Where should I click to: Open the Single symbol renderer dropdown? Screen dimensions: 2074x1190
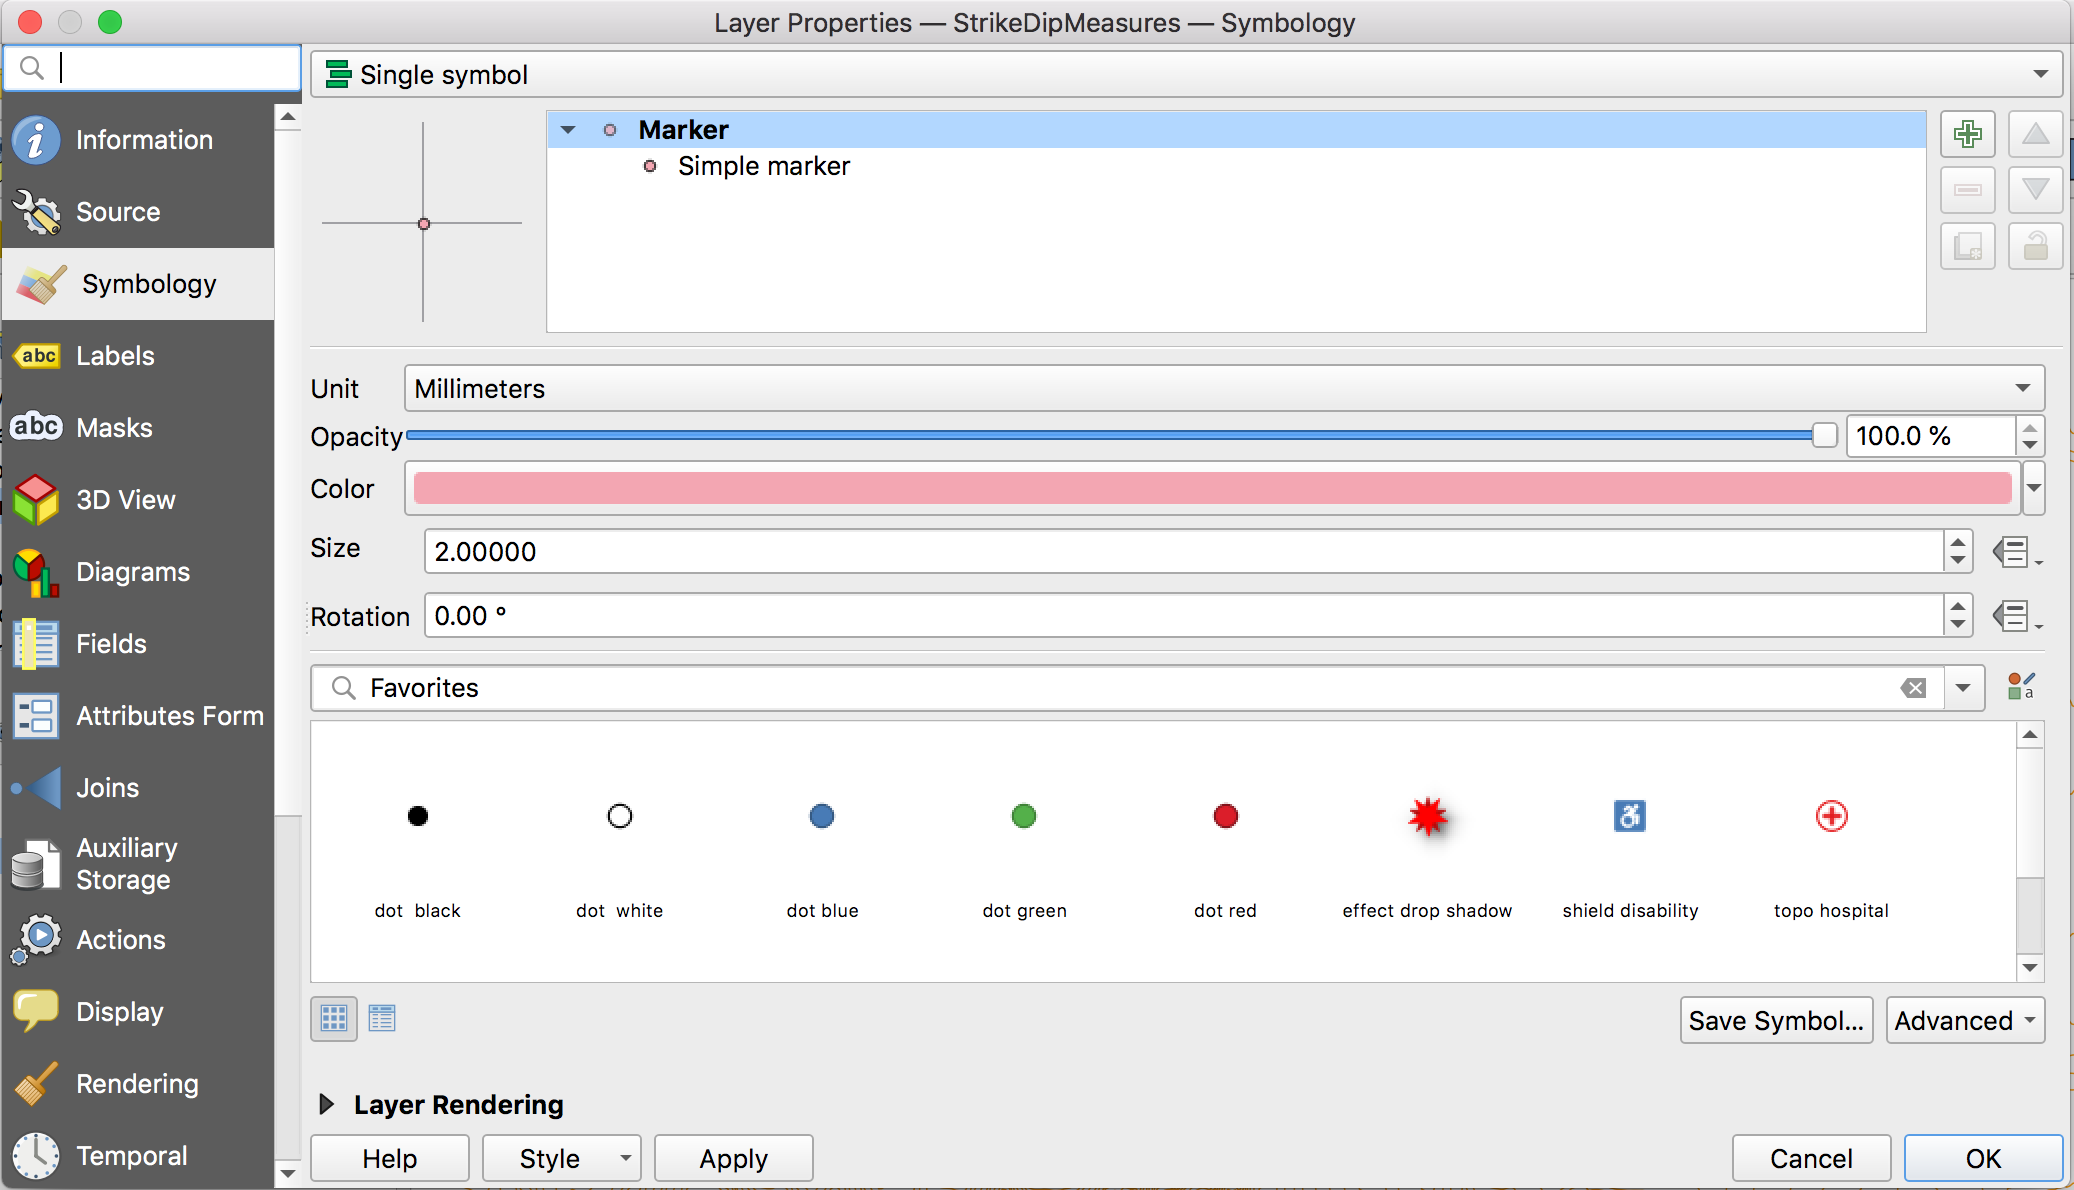click(x=1190, y=75)
